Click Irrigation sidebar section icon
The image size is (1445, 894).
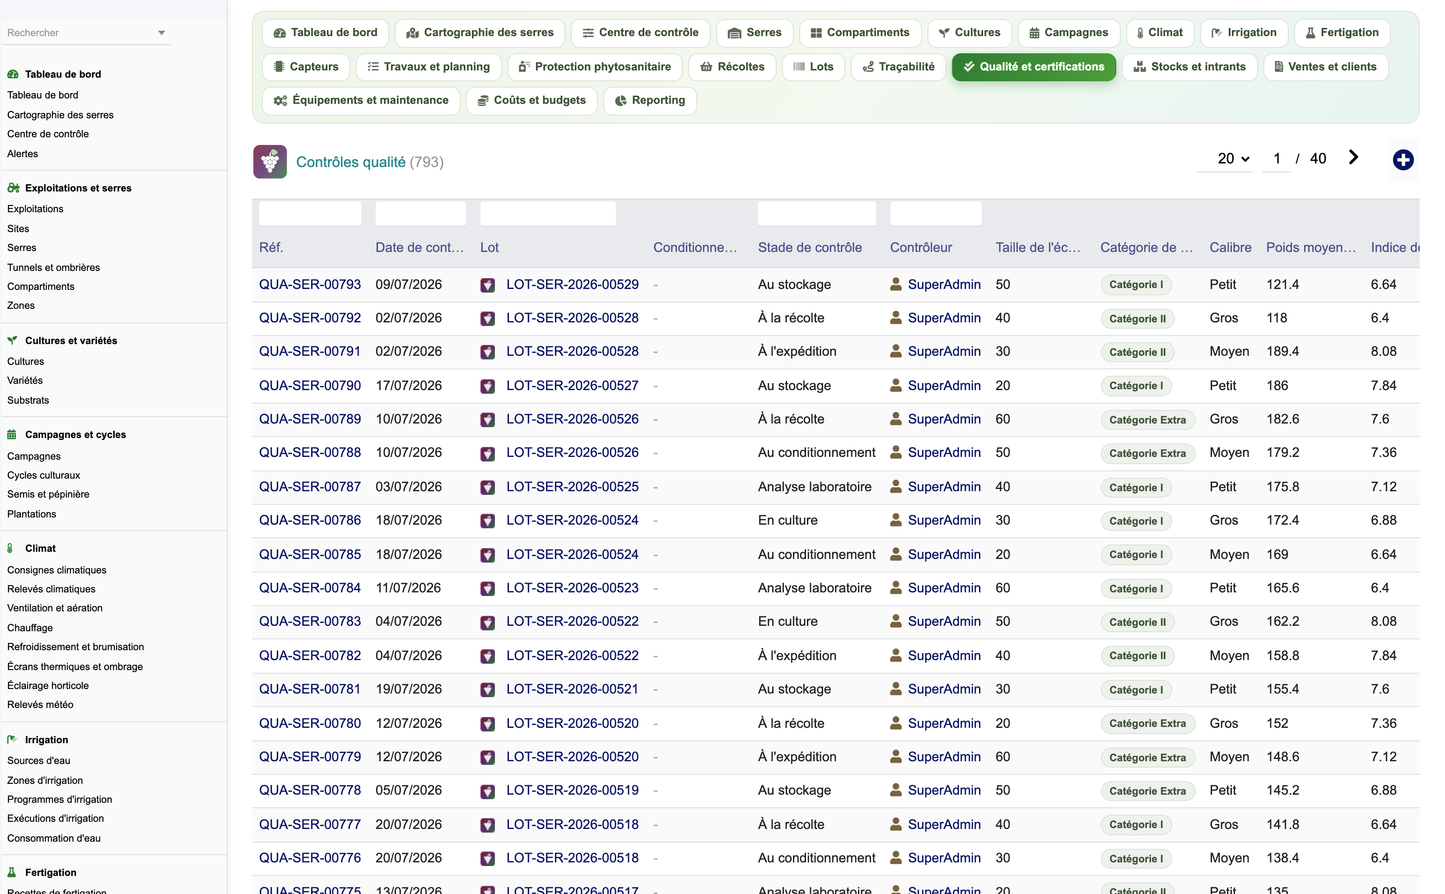click(12, 740)
